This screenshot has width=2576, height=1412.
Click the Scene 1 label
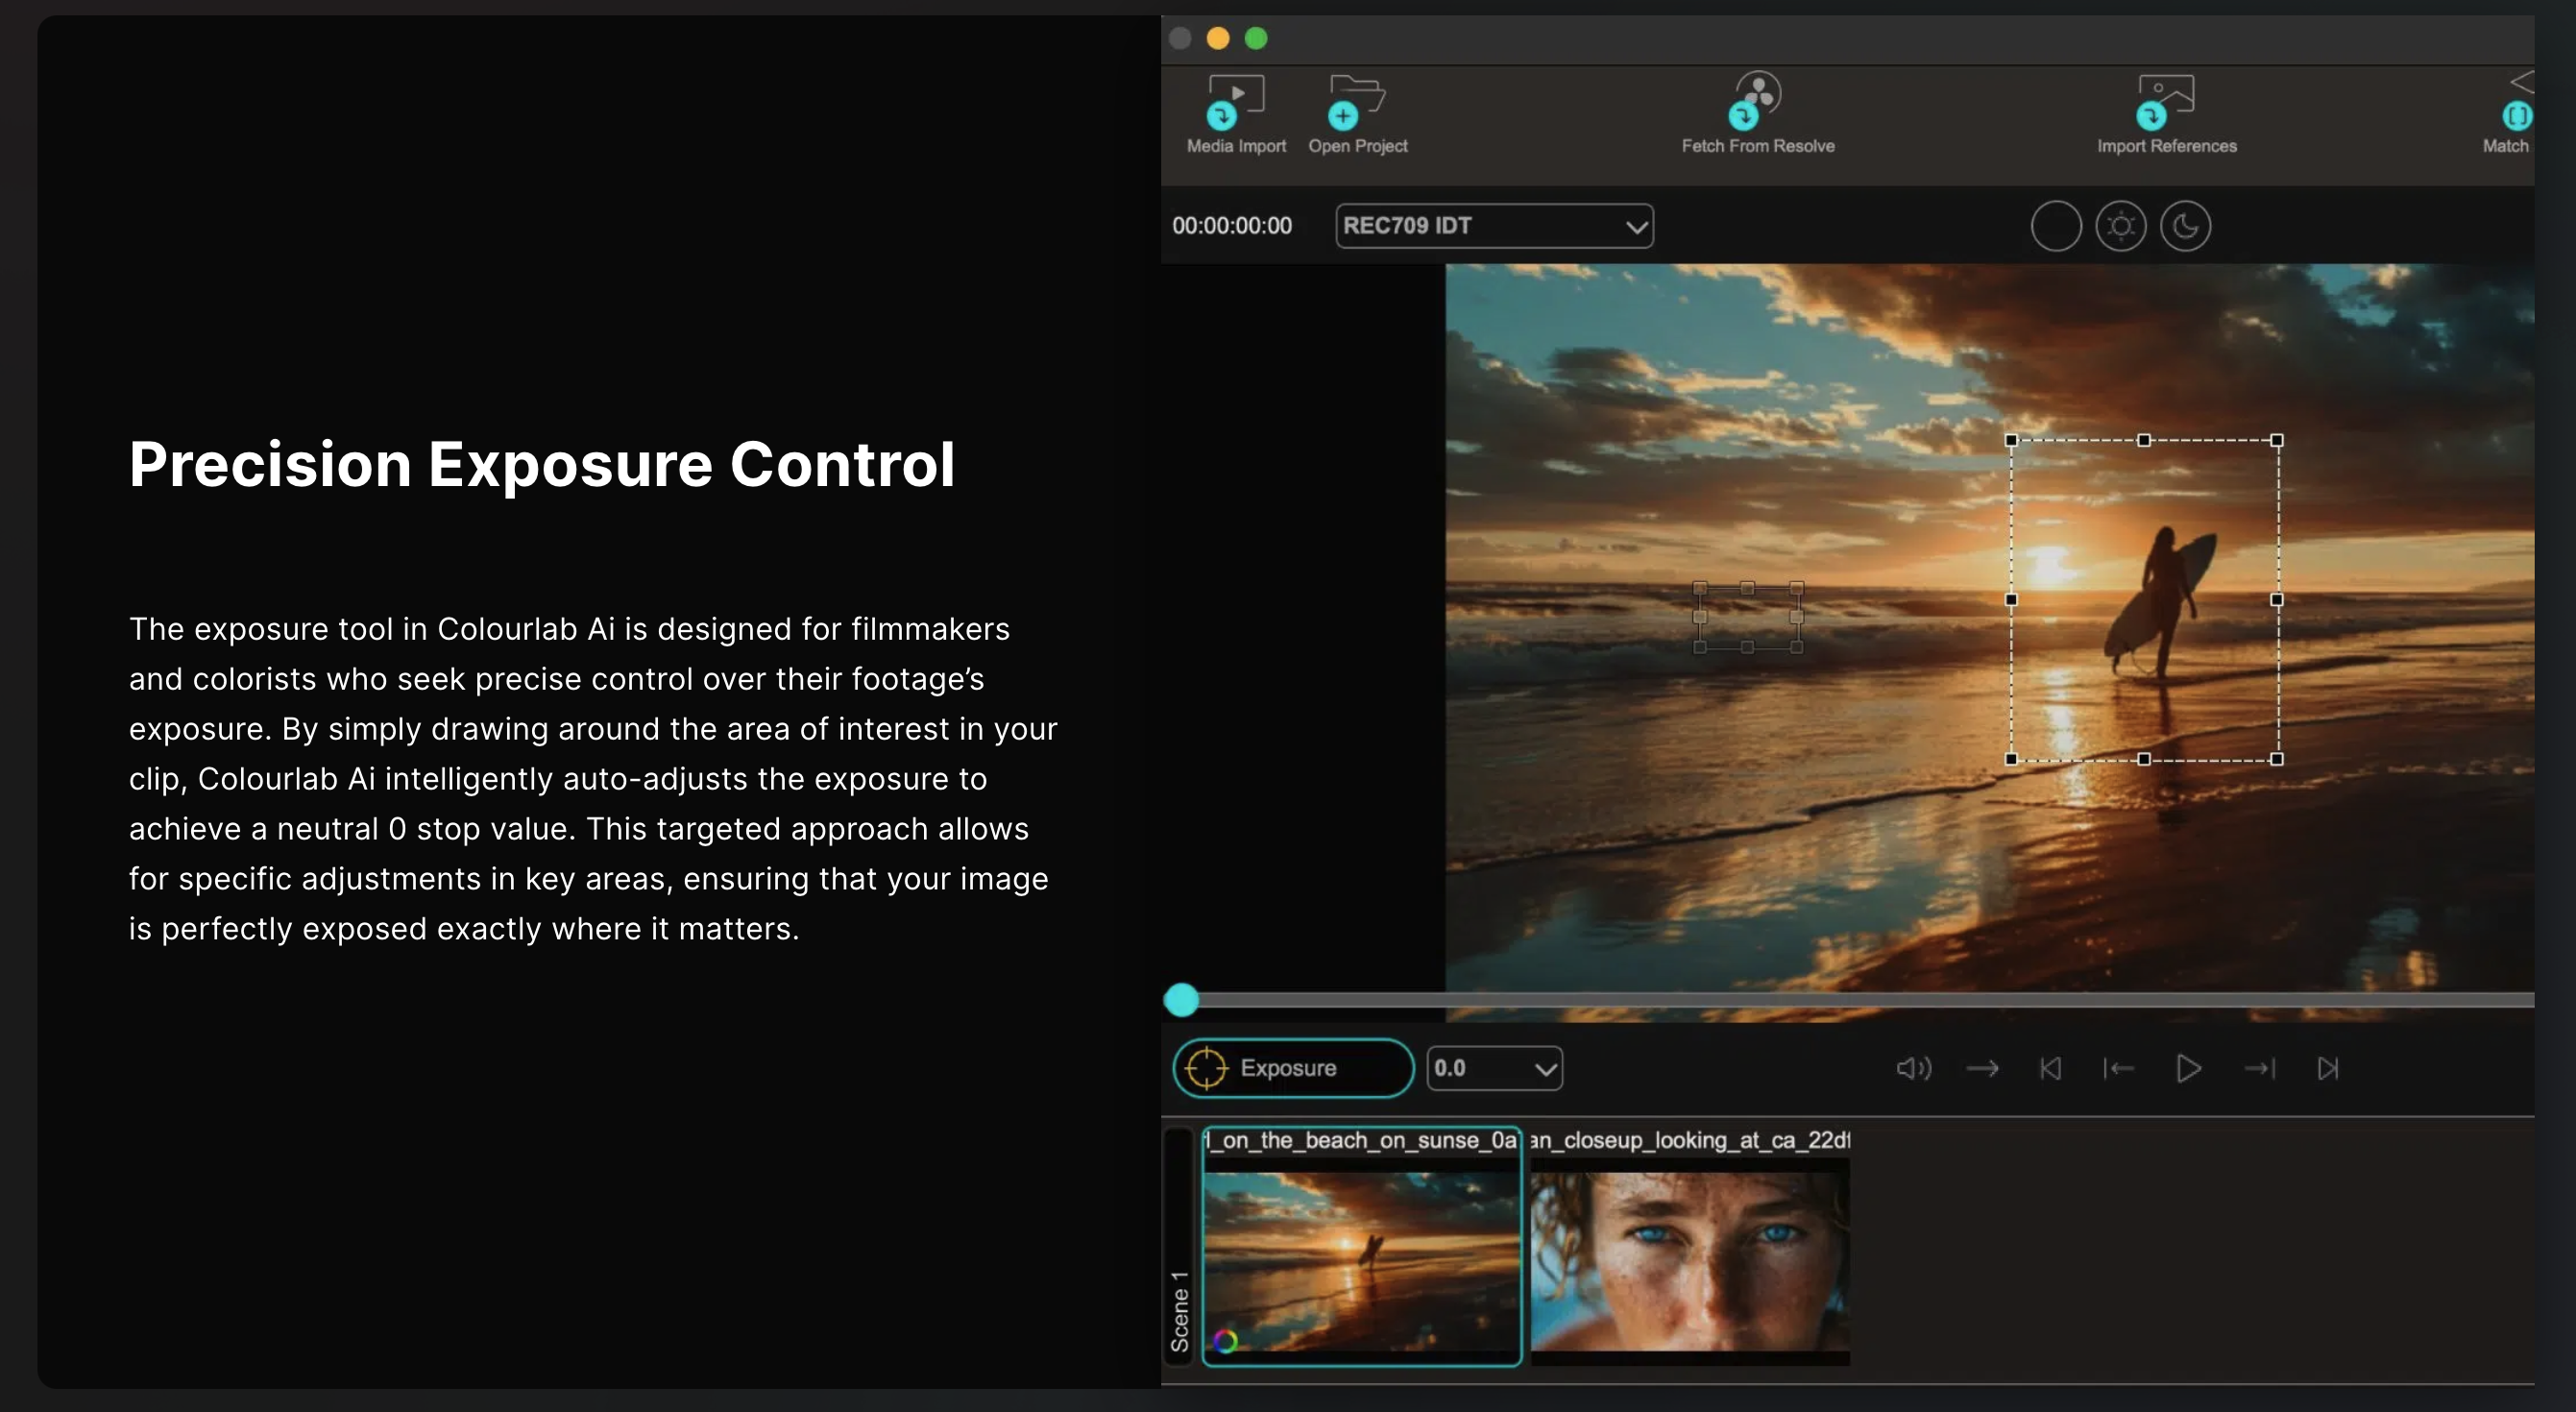[1180, 1311]
